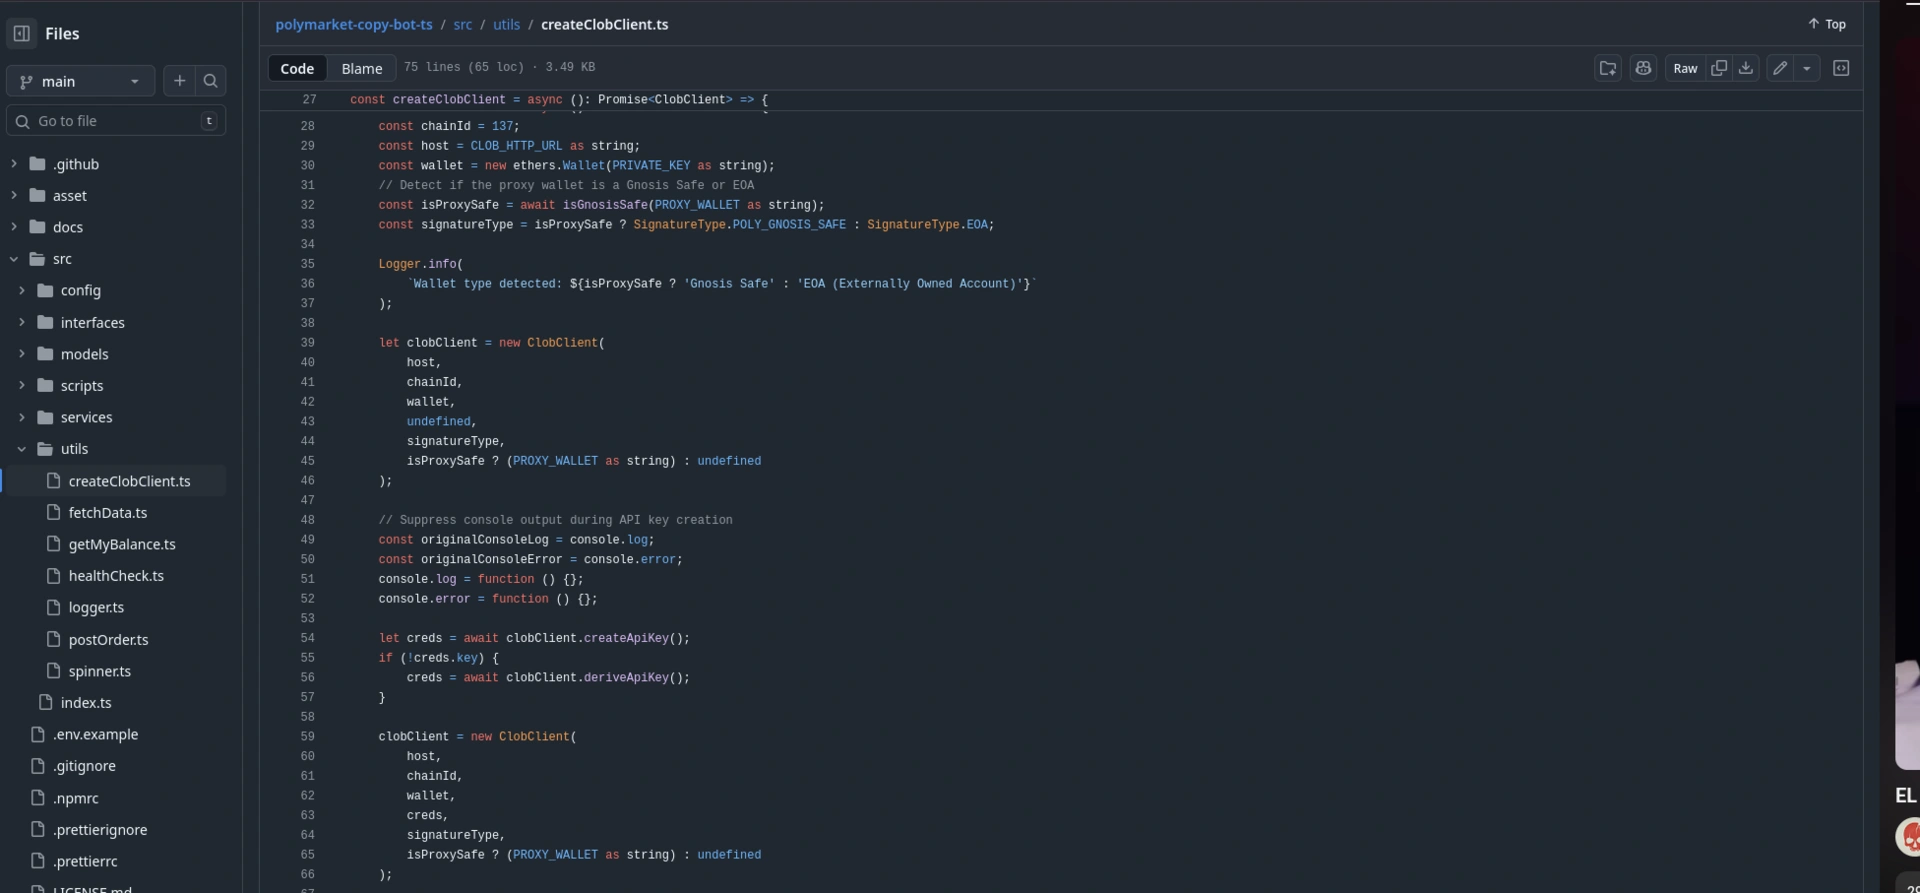Open healthCheck.ts file
Viewport: 1920px width, 893px height.
point(116,576)
